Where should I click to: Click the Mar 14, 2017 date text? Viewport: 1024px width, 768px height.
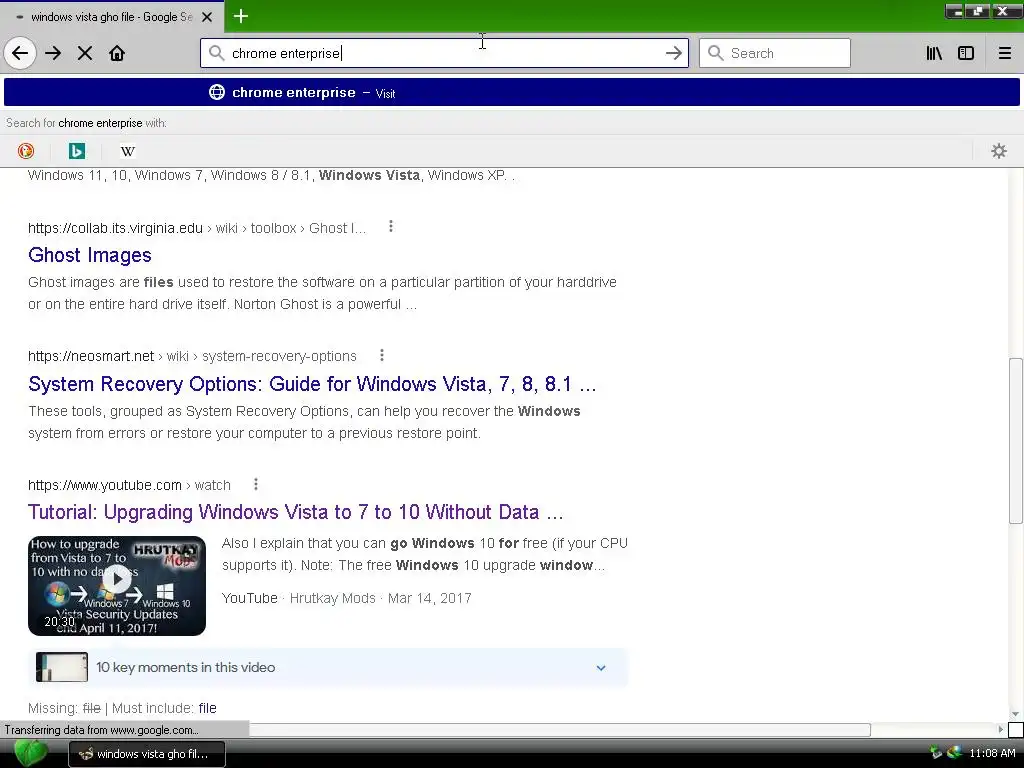pyautogui.click(x=429, y=598)
